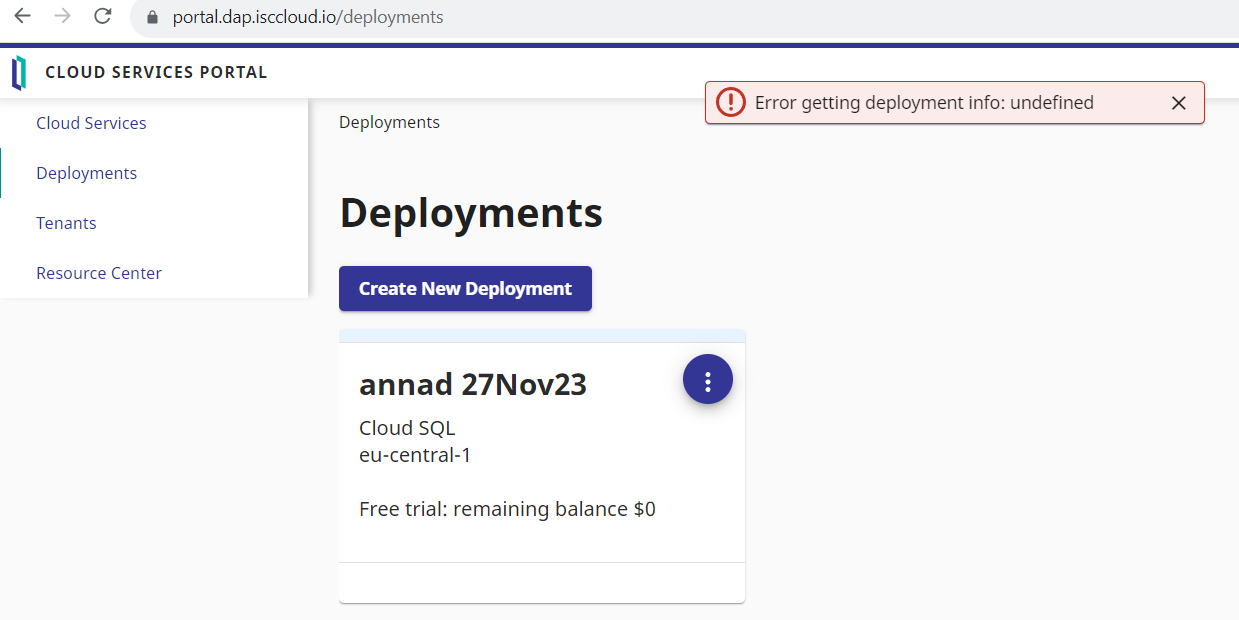Screen dimensions: 1239x620
Task: Reload the page with the refresh icon
Action: [102, 16]
